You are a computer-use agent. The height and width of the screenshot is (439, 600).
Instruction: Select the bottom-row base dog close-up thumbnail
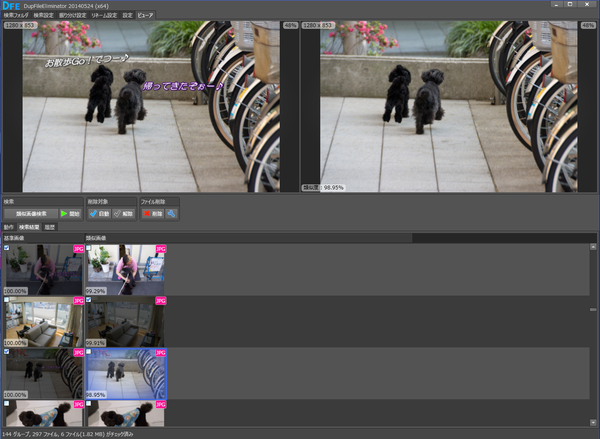[x=44, y=413]
